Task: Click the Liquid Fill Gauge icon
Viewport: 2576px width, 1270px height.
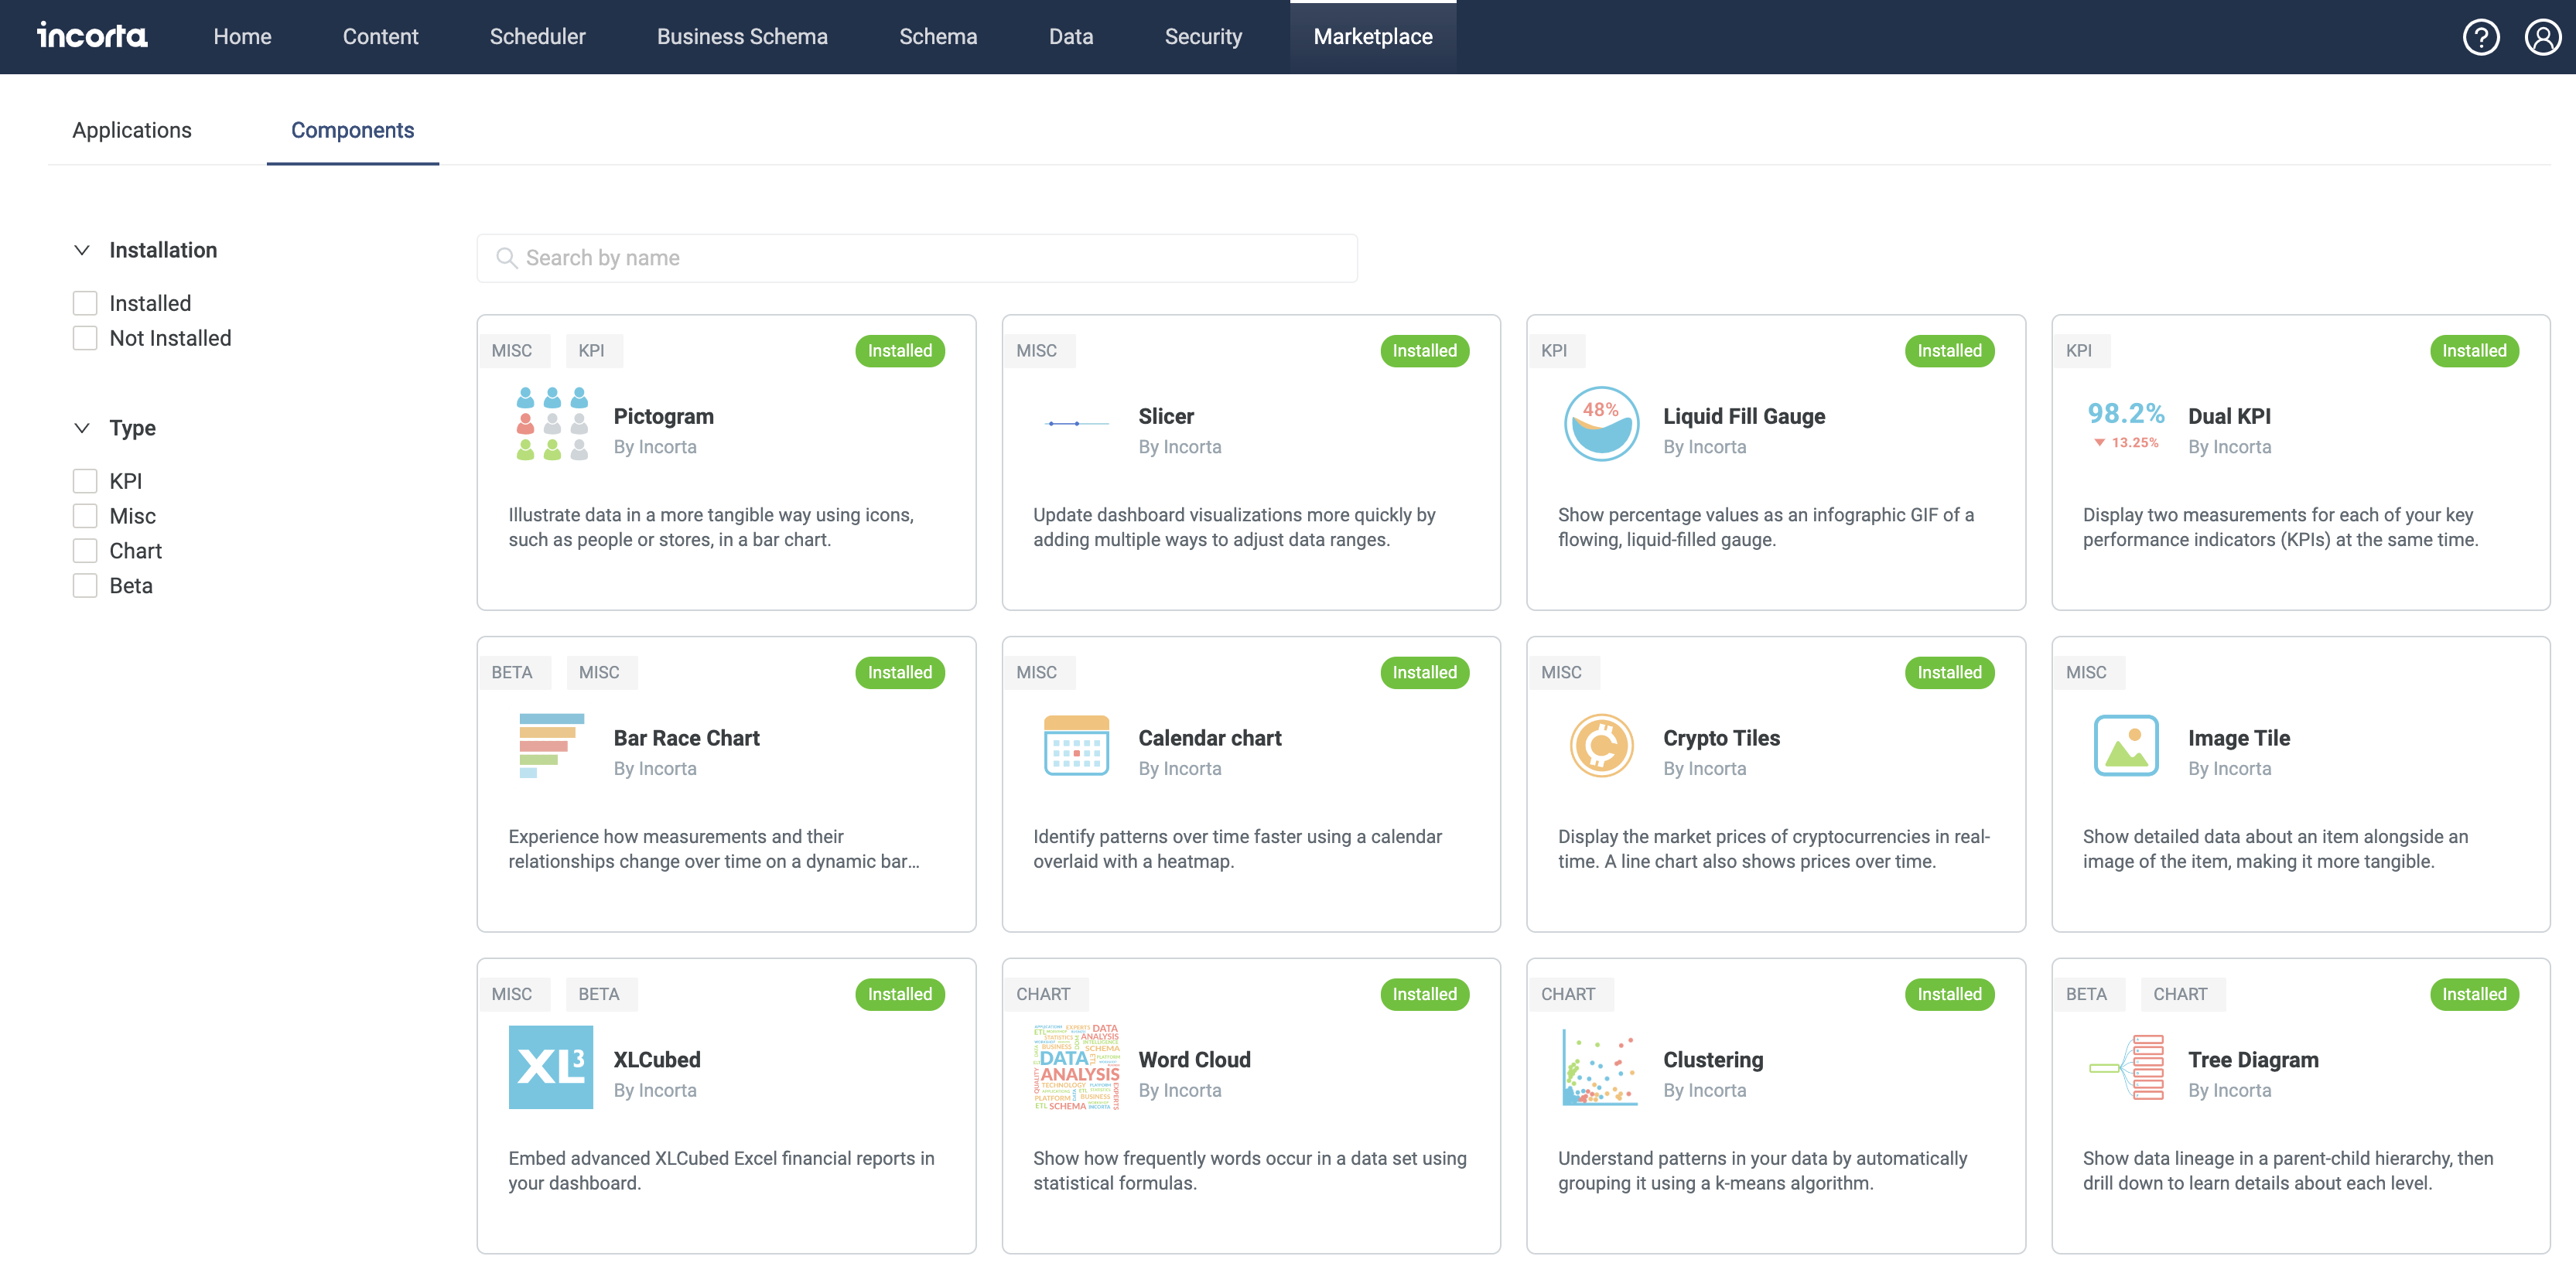Action: [1601, 424]
